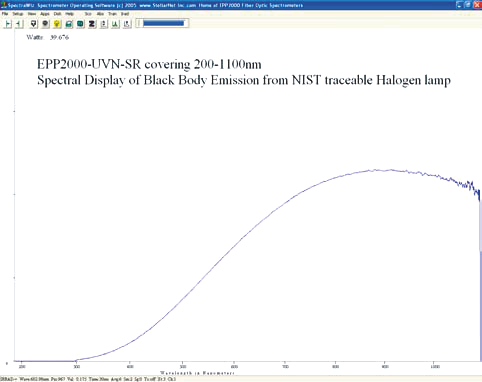
Task: Click the teal square toolbar icon
Action: coord(80,24)
